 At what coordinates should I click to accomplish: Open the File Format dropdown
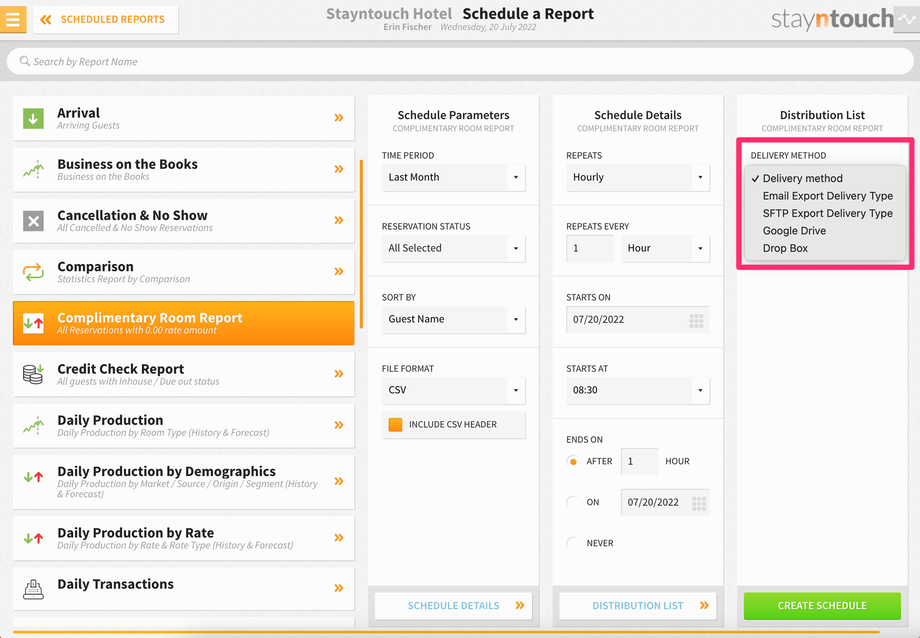pyautogui.click(x=454, y=390)
